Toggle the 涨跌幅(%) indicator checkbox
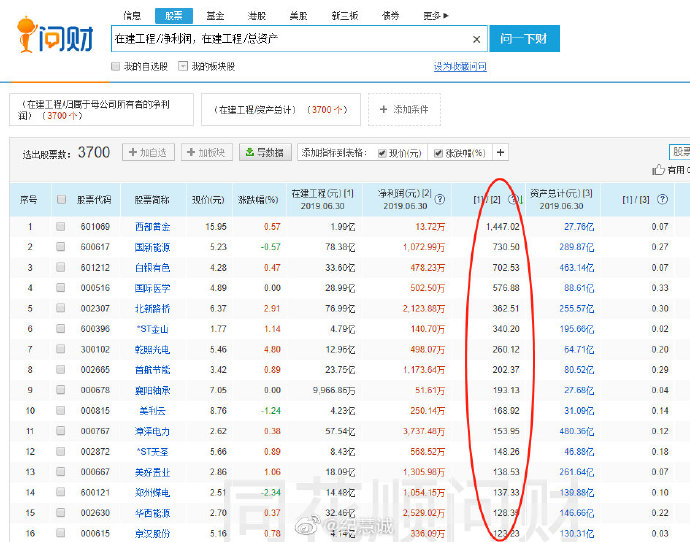 pos(438,153)
